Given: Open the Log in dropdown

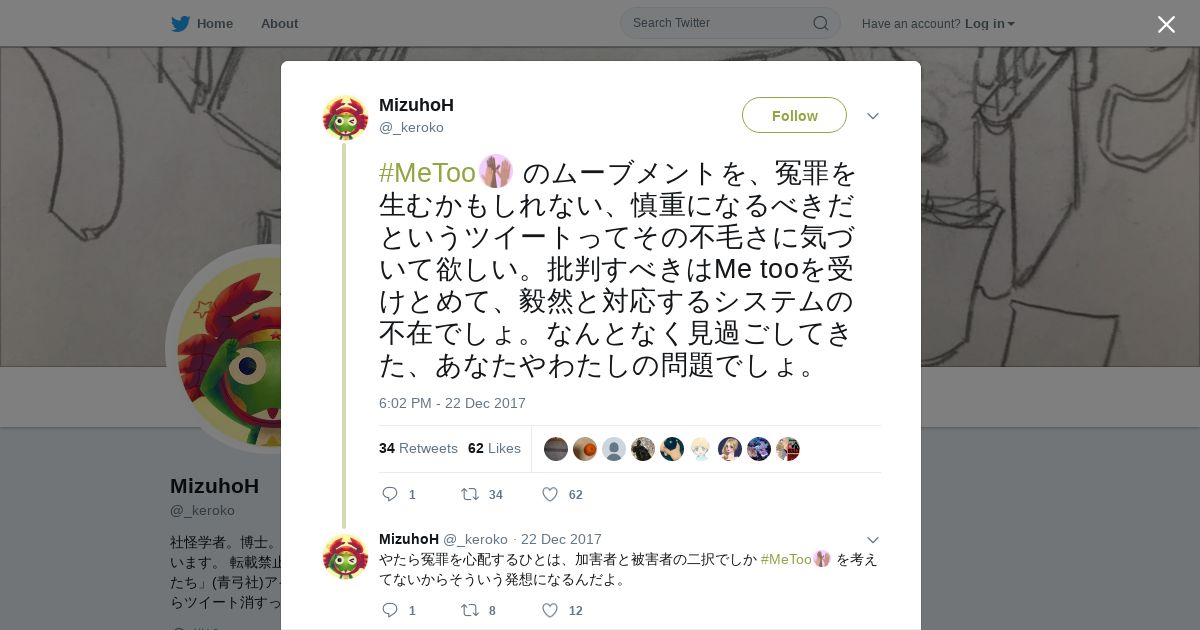Looking at the screenshot, I should [x=989, y=23].
